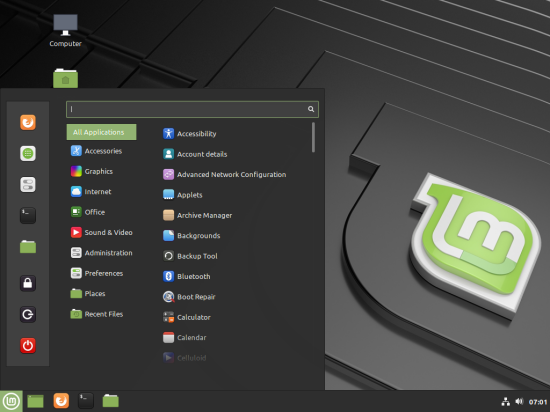Show desktop via taskbar green icon

coord(35,401)
